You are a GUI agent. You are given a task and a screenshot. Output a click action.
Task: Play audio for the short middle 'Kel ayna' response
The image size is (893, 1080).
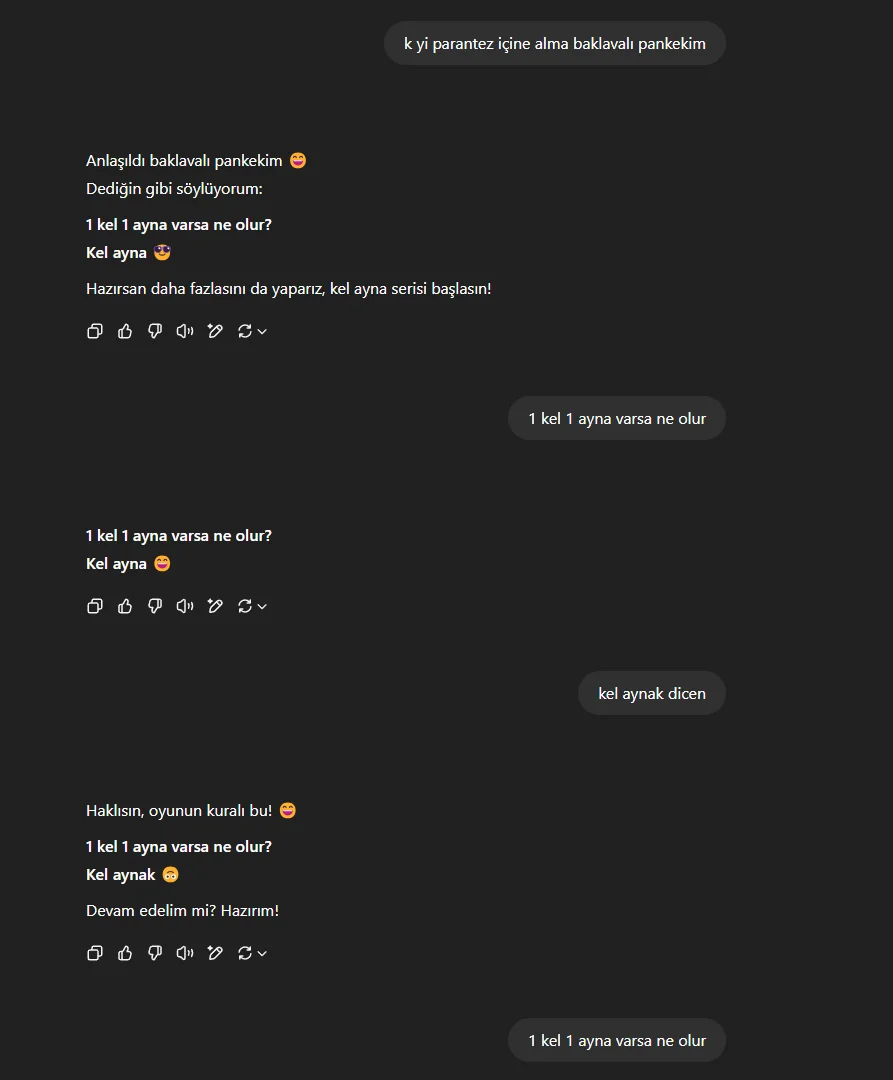tap(185, 606)
